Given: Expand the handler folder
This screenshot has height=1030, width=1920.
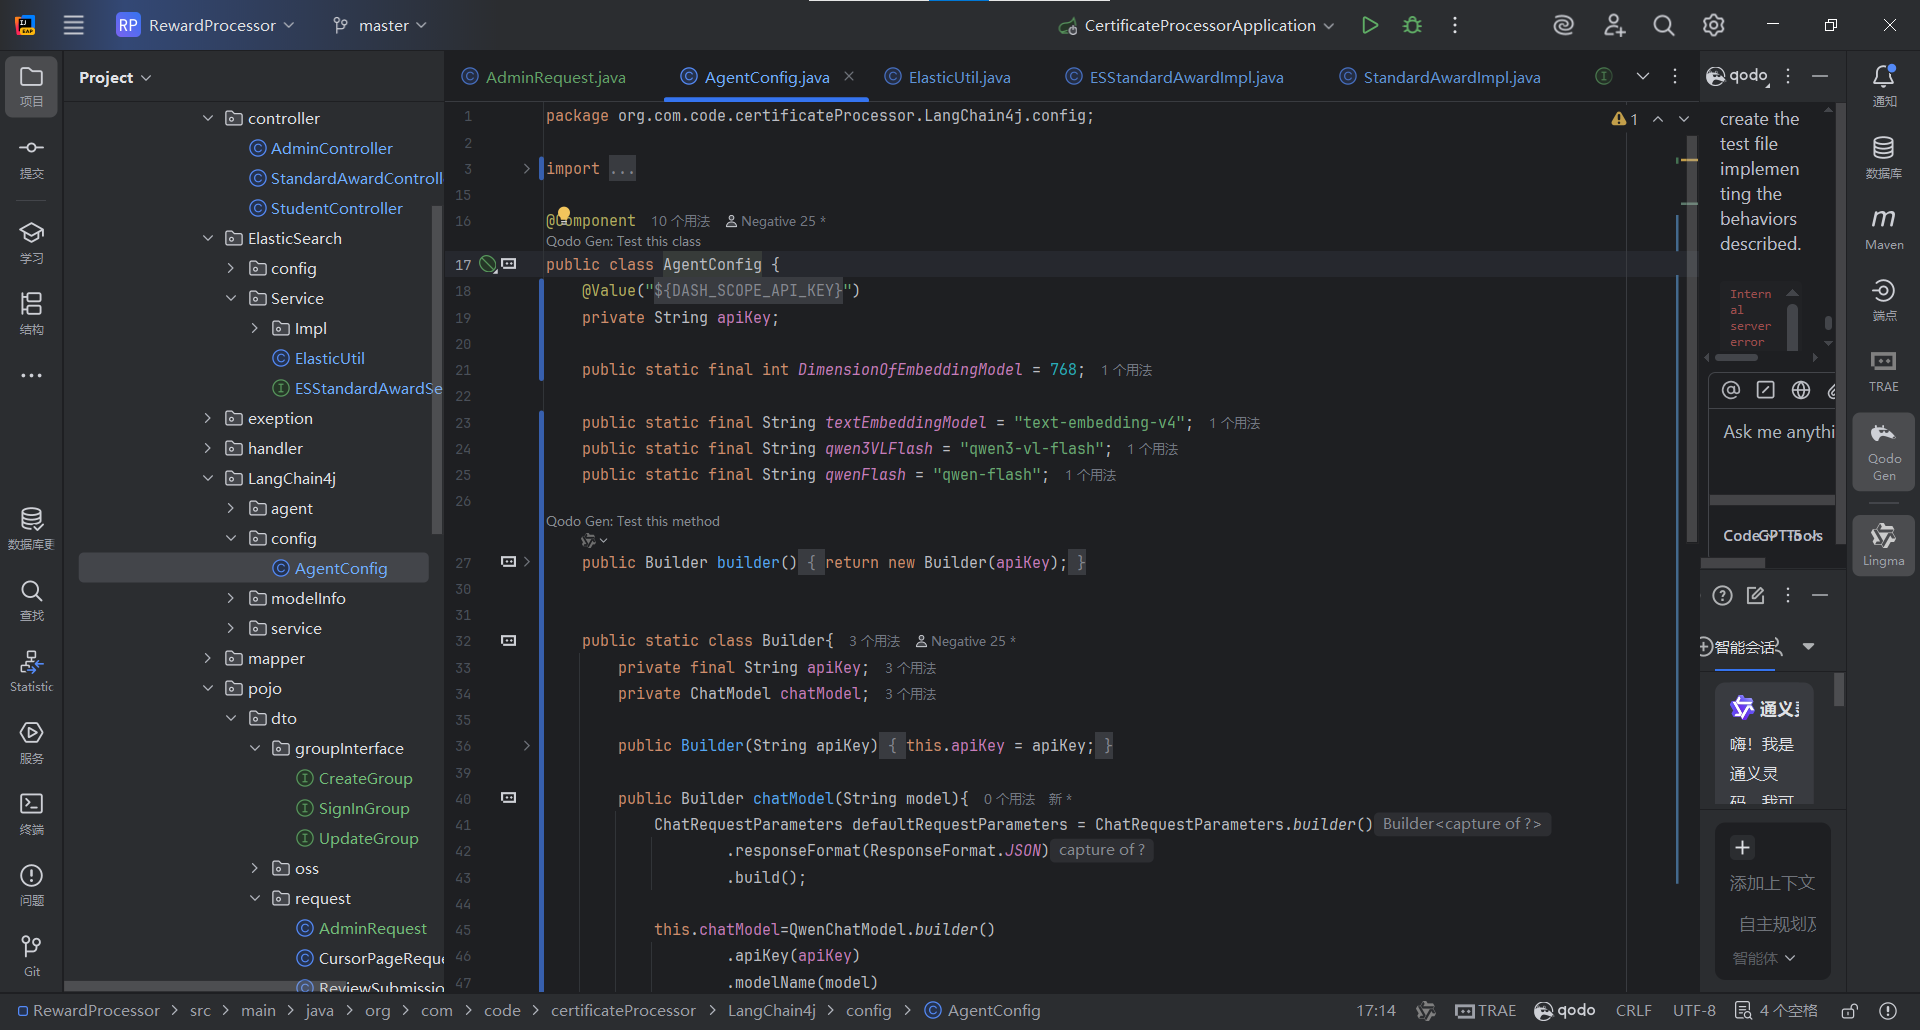Looking at the screenshot, I should (x=208, y=448).
